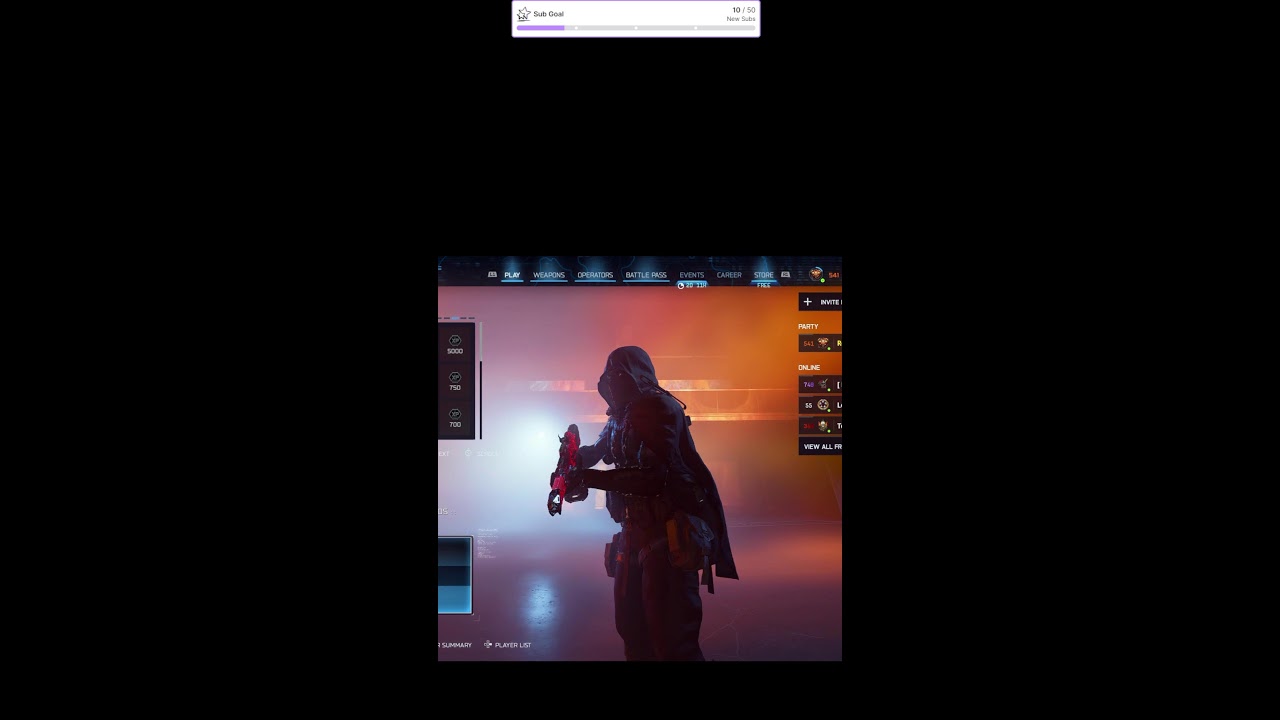Select the 5000 XP reward tile
Image resolution: width=1280 pixels, height=720 pixels.
pyautogui.click(x=455, y=344)
